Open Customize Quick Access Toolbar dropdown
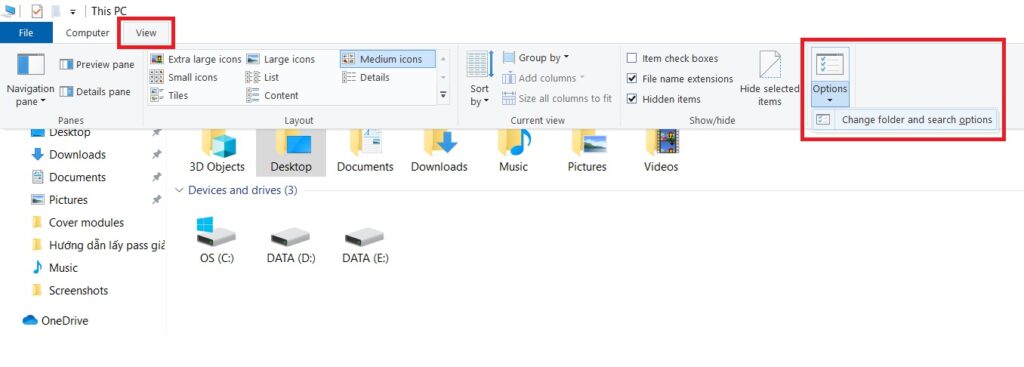This screenshot has height=367, width=1024. 72,12
